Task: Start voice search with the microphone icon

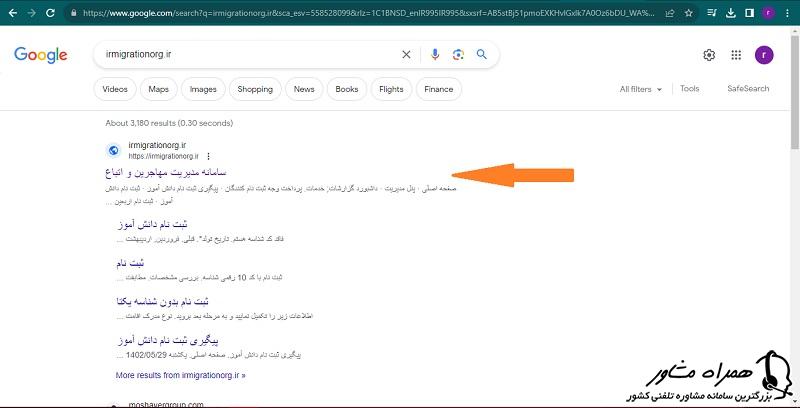Action: pyautogui.click(x=435, y=55)
